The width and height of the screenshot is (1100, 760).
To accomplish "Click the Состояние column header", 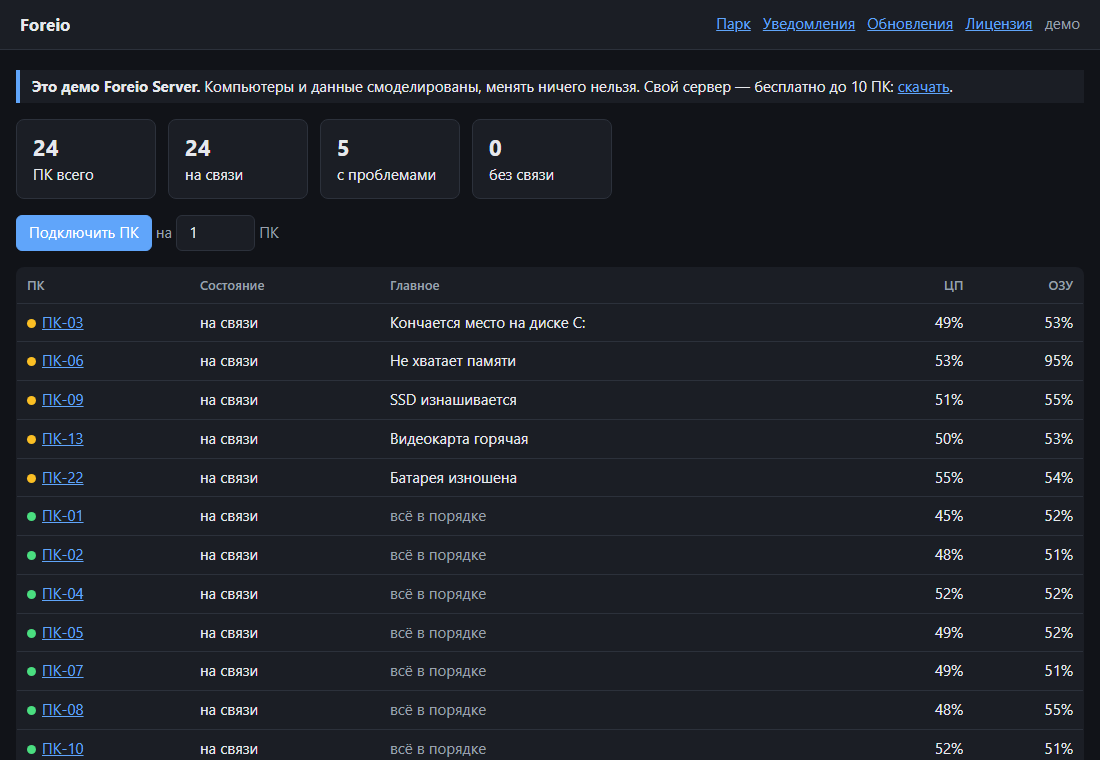I will (x=232, y=286).
